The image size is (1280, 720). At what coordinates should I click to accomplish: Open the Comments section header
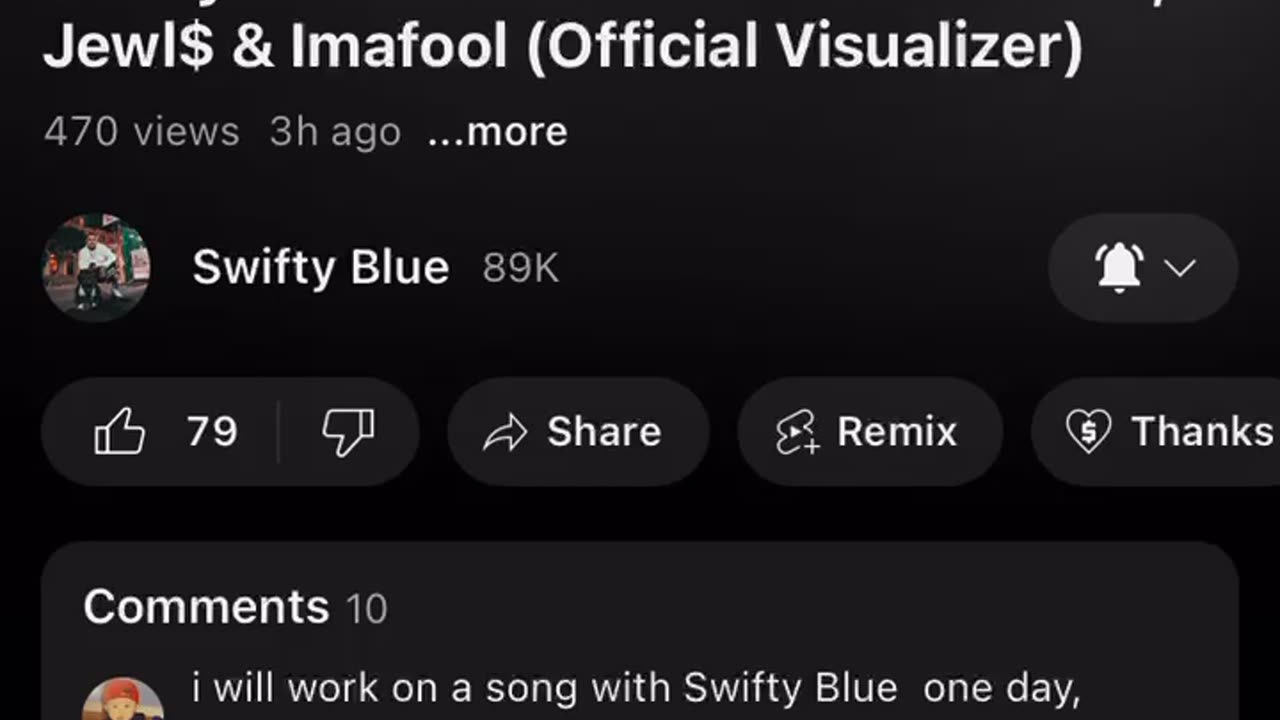pos(206,607)
